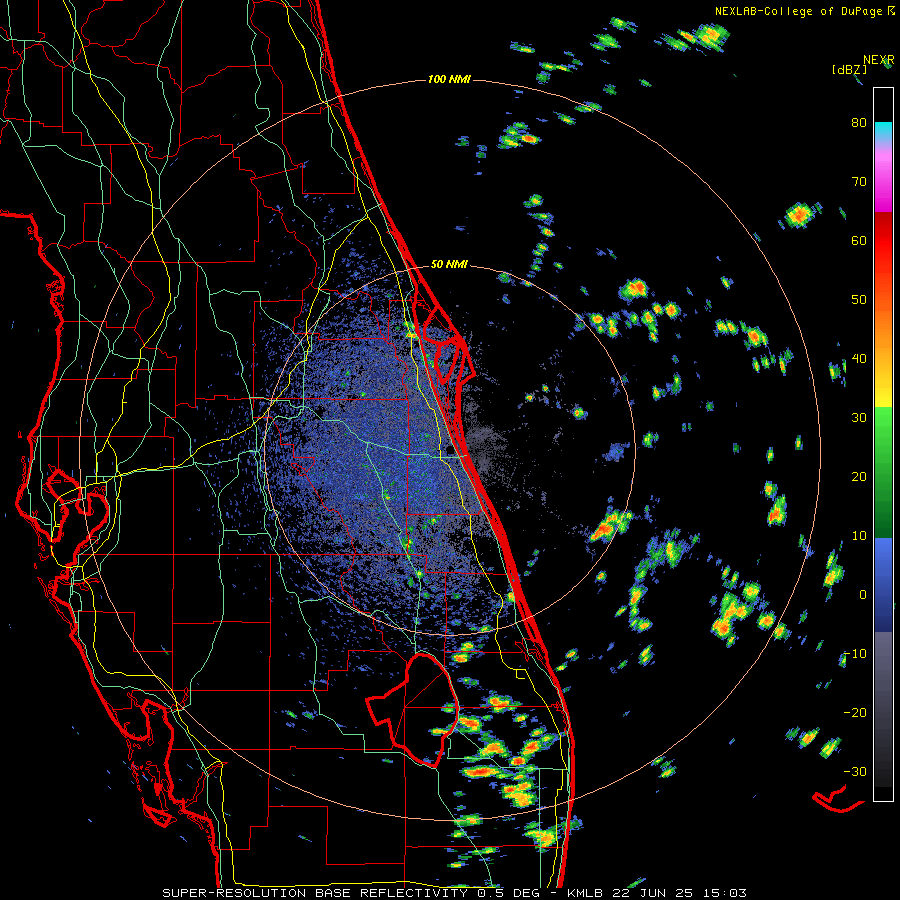Screen dimensions: 900x900
Task: Click the -10 value on the dBZ scale
Action: pyautogui.click(x=855, y=654)
